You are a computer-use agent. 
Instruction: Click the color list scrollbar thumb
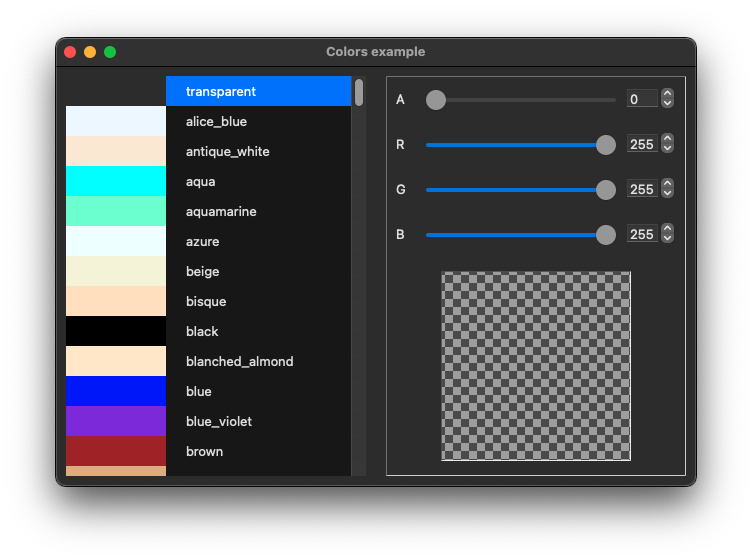point(359,93)
